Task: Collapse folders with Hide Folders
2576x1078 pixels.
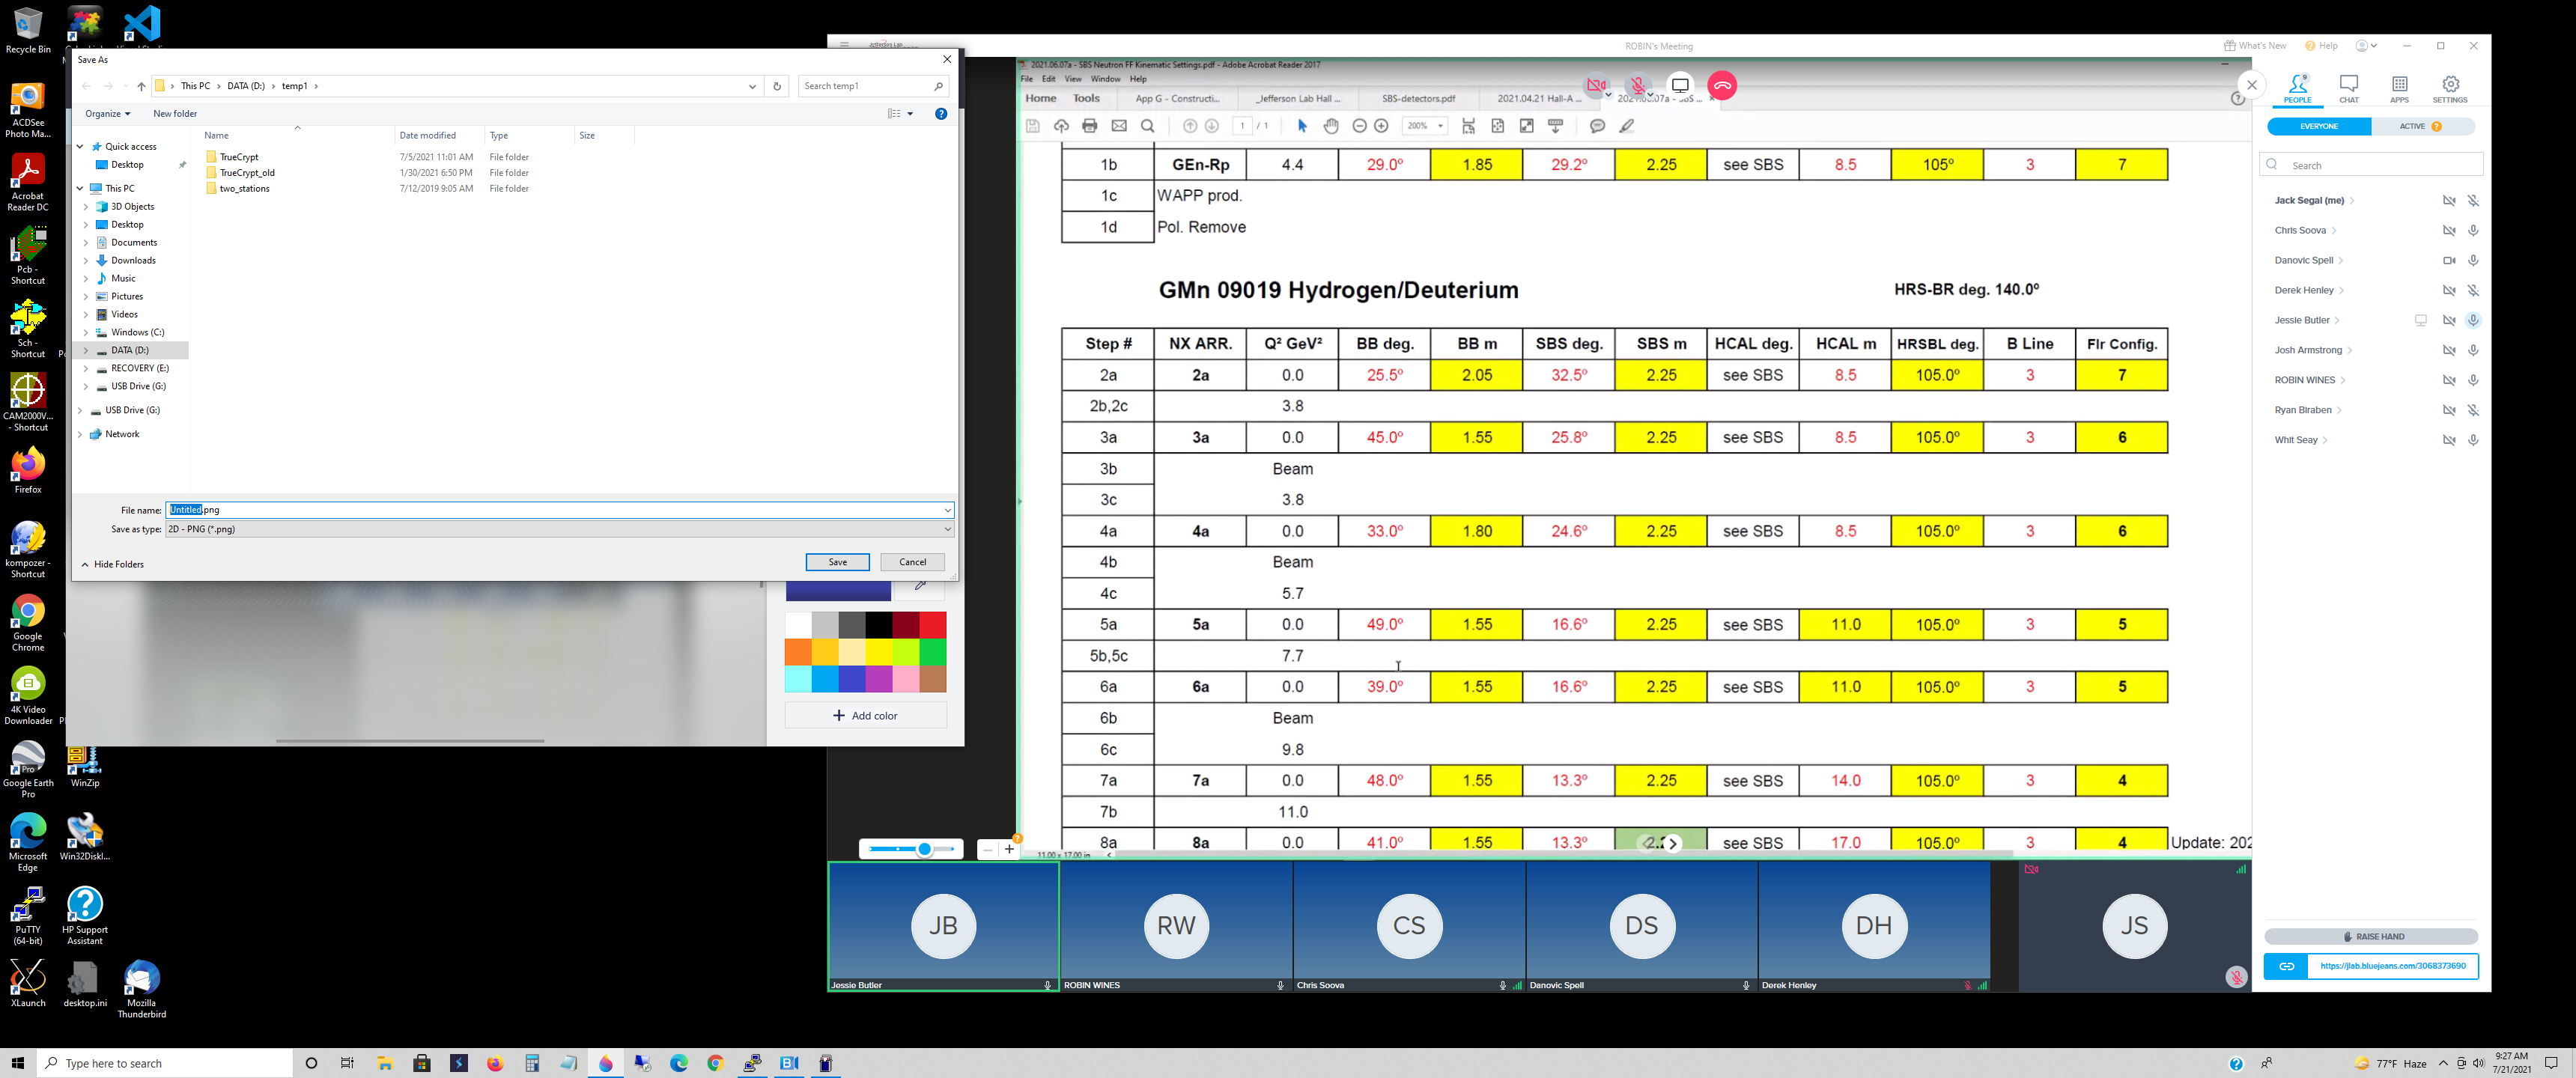Action: pyautogui.click(x=113, y=565)
